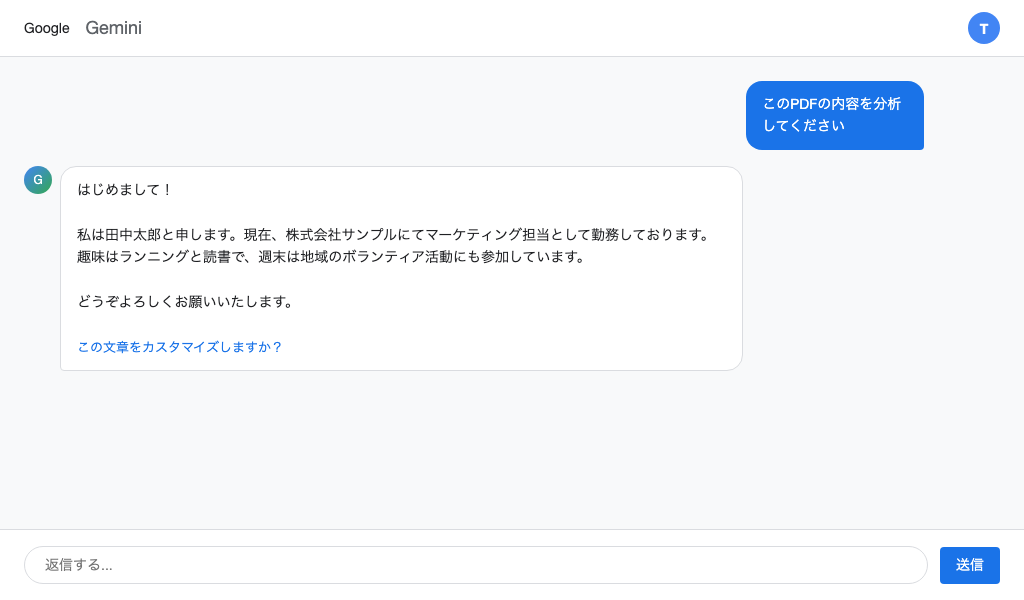Image resolution: width=1024 pixels, height=600 pixels.
Task: Click Gemini's introduction response card
Action: click(x=401, y=268)
